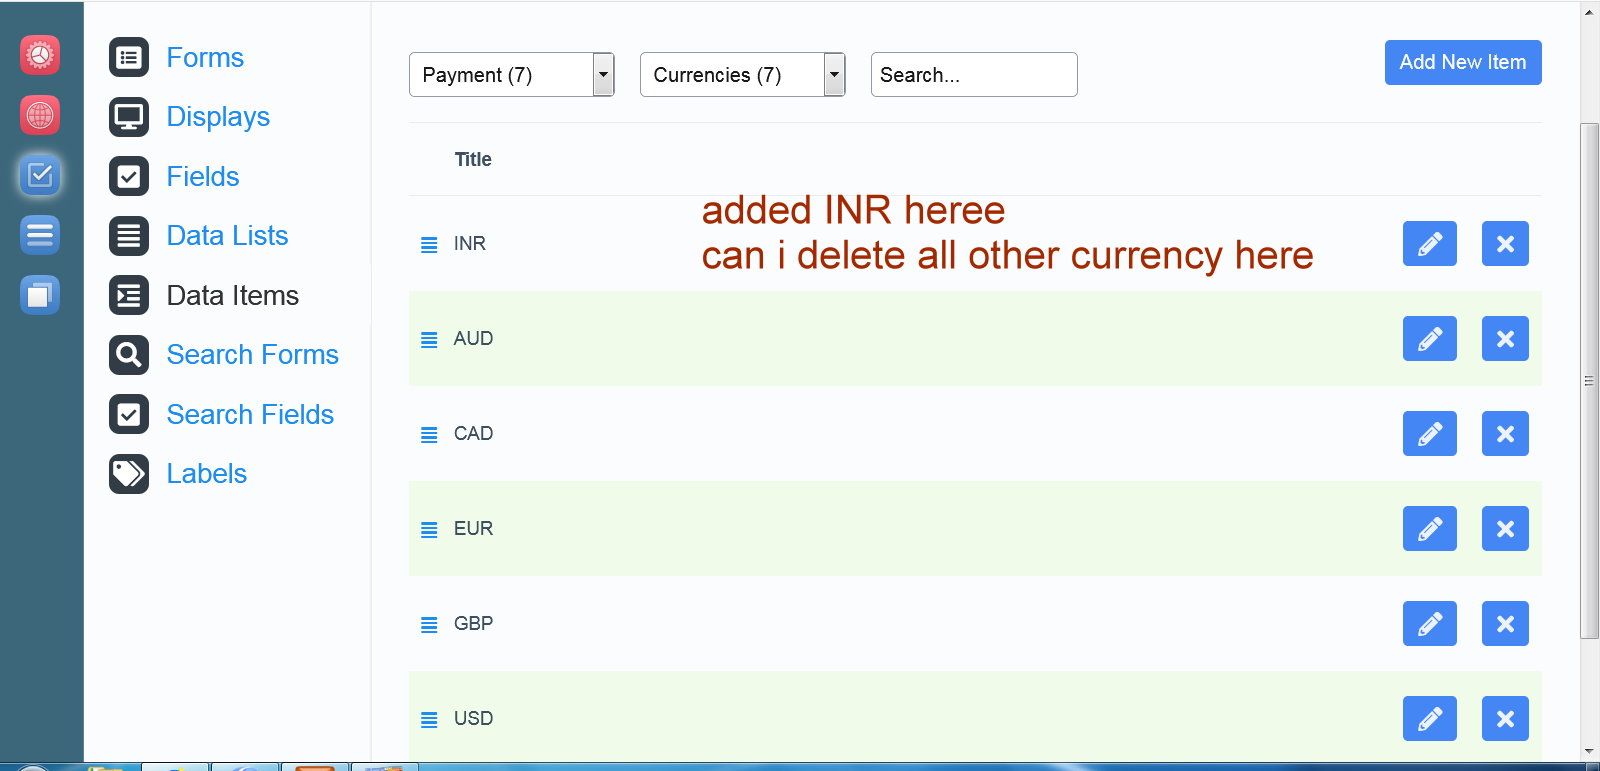Image resolution: width=1600 pixels, height=771 pixels.
Task: Click the Add New Item button
Action: [x=1462, y=62]
